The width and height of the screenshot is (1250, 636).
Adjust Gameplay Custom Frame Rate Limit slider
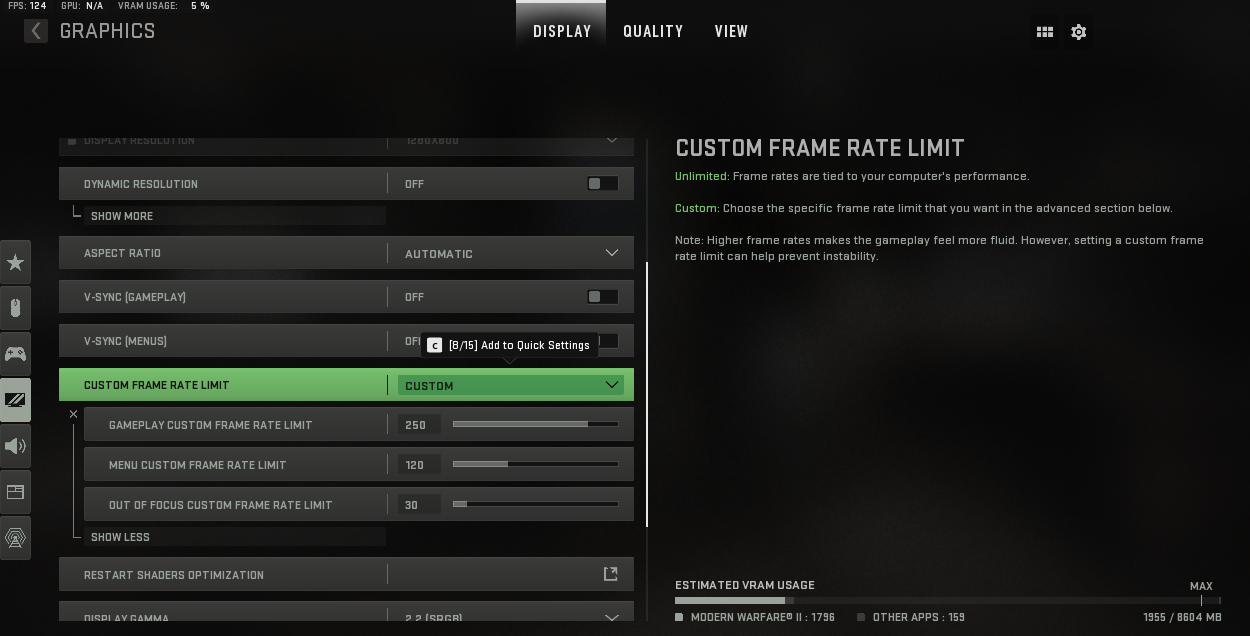click(x=535, y=425)
